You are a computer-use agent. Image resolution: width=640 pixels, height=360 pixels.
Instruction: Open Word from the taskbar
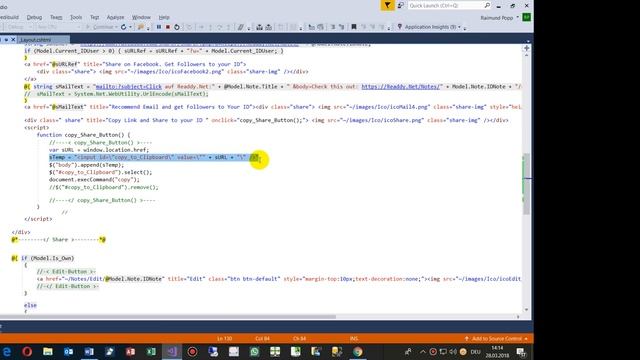89,351
